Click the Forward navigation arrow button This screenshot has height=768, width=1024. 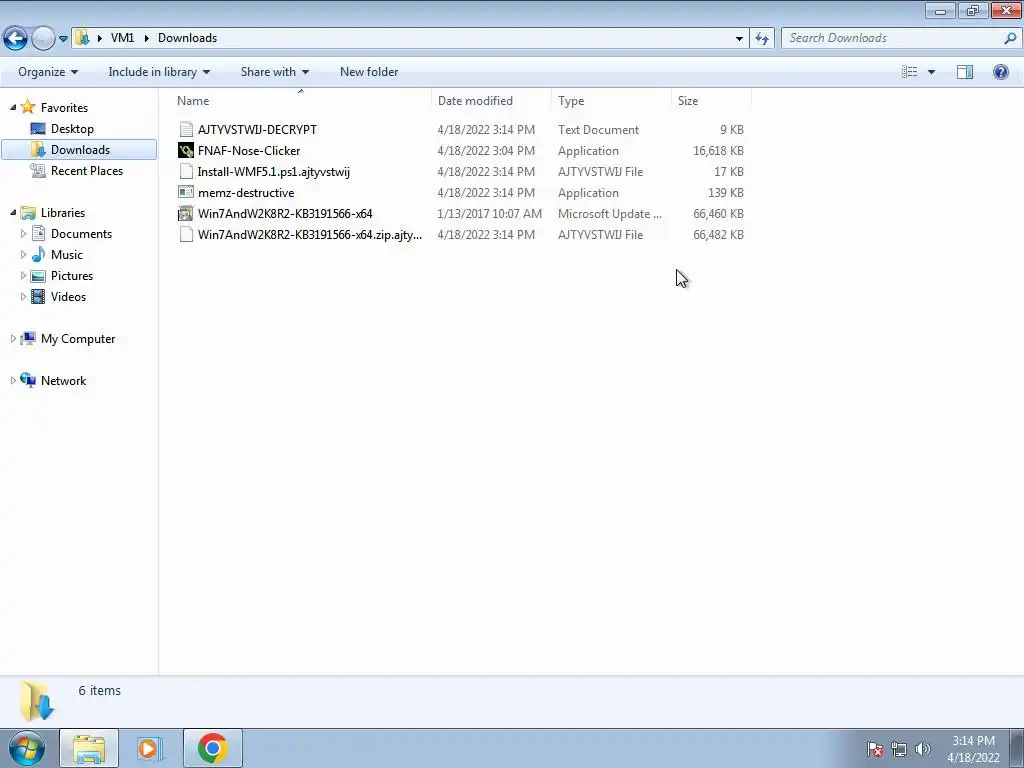click(x=43, y=38)
